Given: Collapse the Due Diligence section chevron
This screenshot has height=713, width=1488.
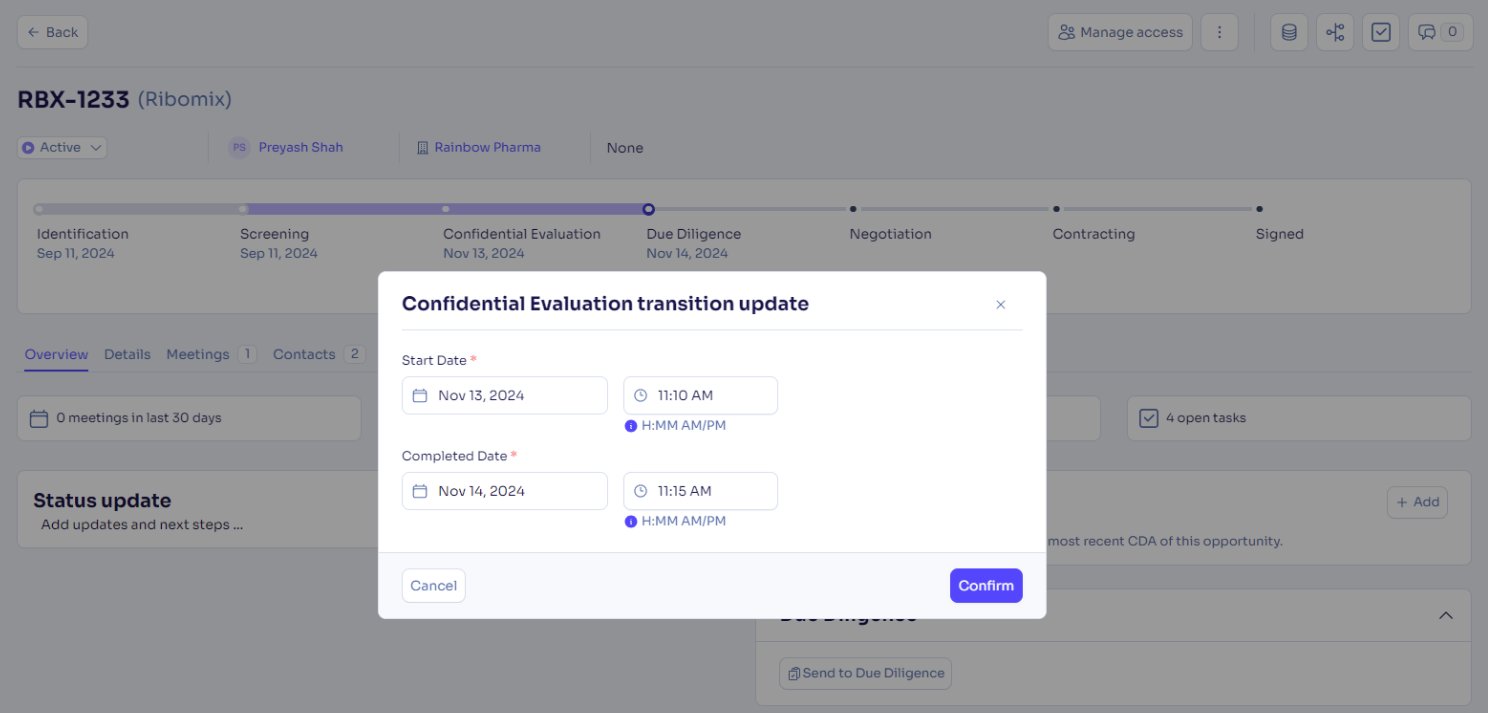Looking at the screenshot, I should (x=1445, y=615).
